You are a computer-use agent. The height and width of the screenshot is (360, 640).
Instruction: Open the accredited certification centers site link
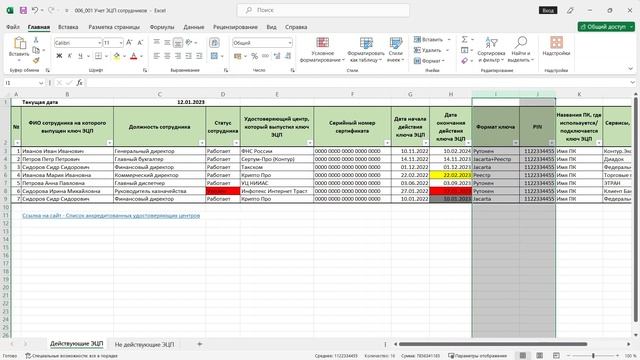(x=111, y=216)
